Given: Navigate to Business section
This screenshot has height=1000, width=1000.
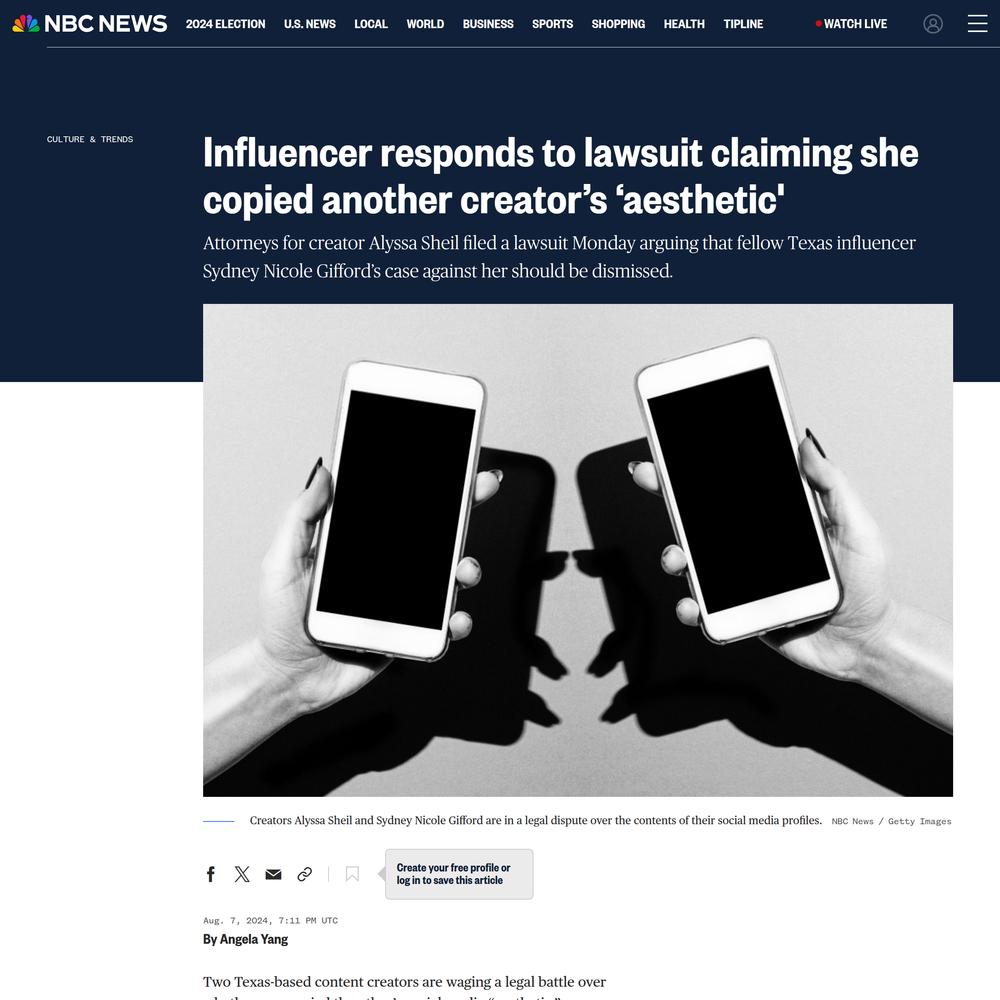Looking at the screenshot, I should (x=488, y=24).
